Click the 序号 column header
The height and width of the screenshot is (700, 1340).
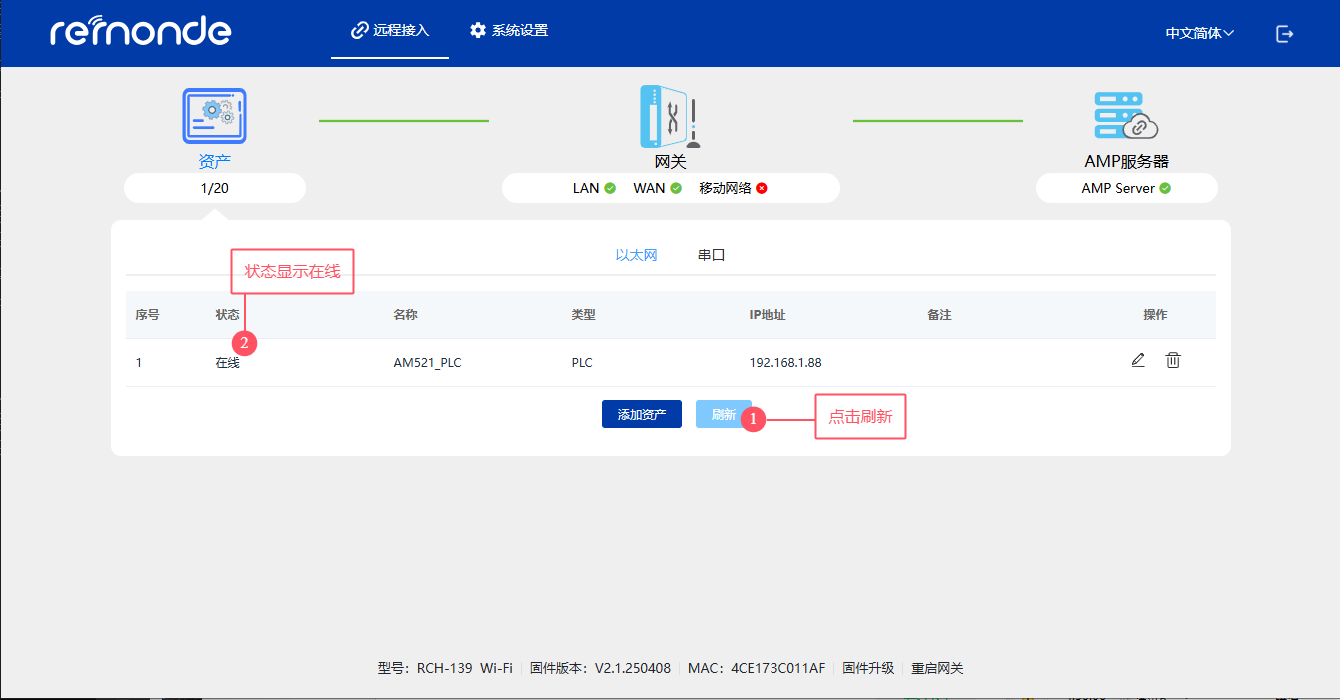coord(148,315)
